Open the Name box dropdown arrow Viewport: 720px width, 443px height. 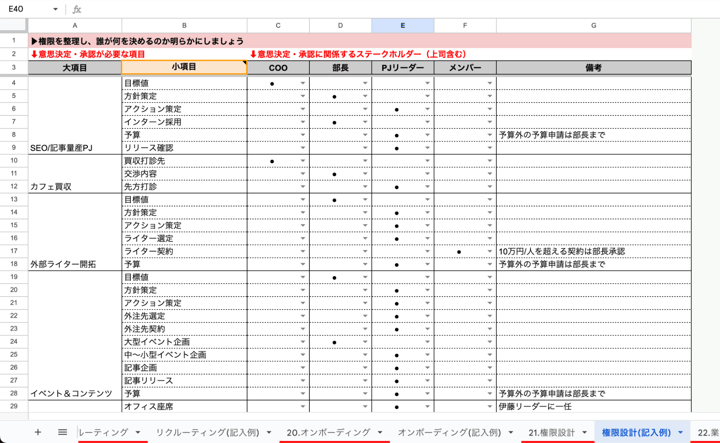point(55,9)
